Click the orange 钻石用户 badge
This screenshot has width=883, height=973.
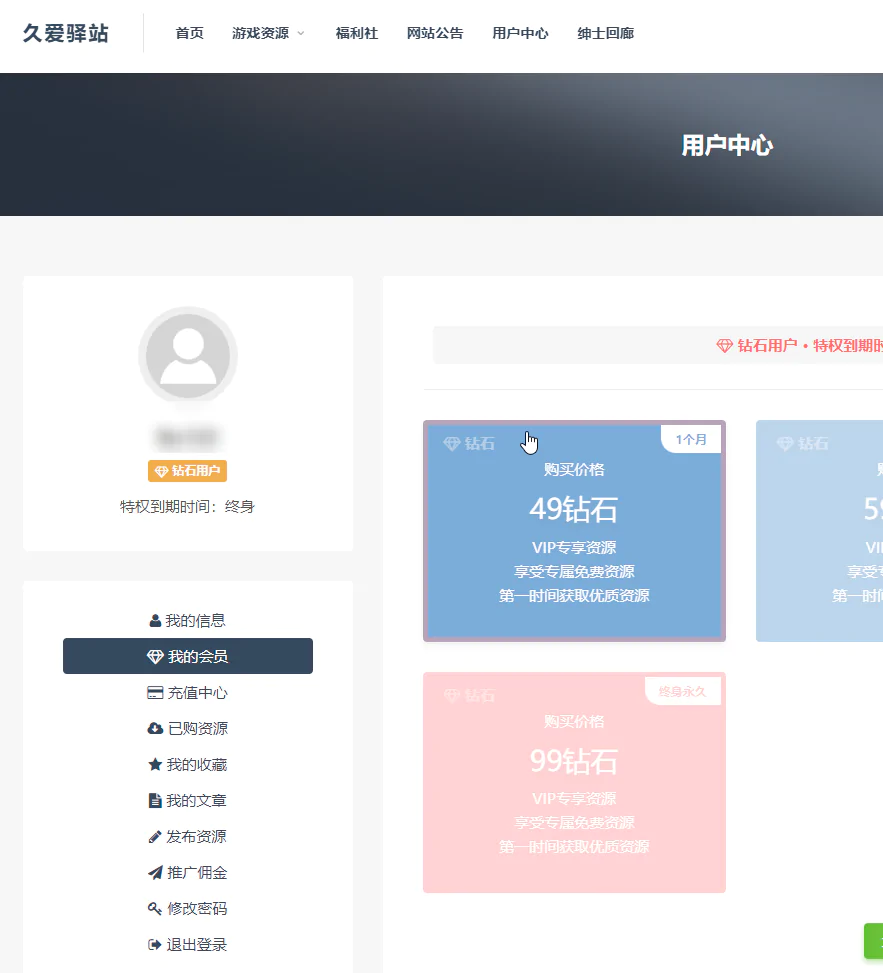[x=187, y=471]
